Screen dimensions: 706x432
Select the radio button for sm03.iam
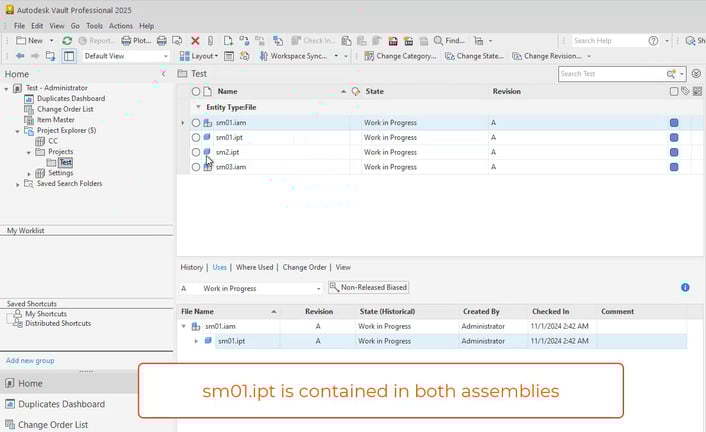[x=195, y=167]
